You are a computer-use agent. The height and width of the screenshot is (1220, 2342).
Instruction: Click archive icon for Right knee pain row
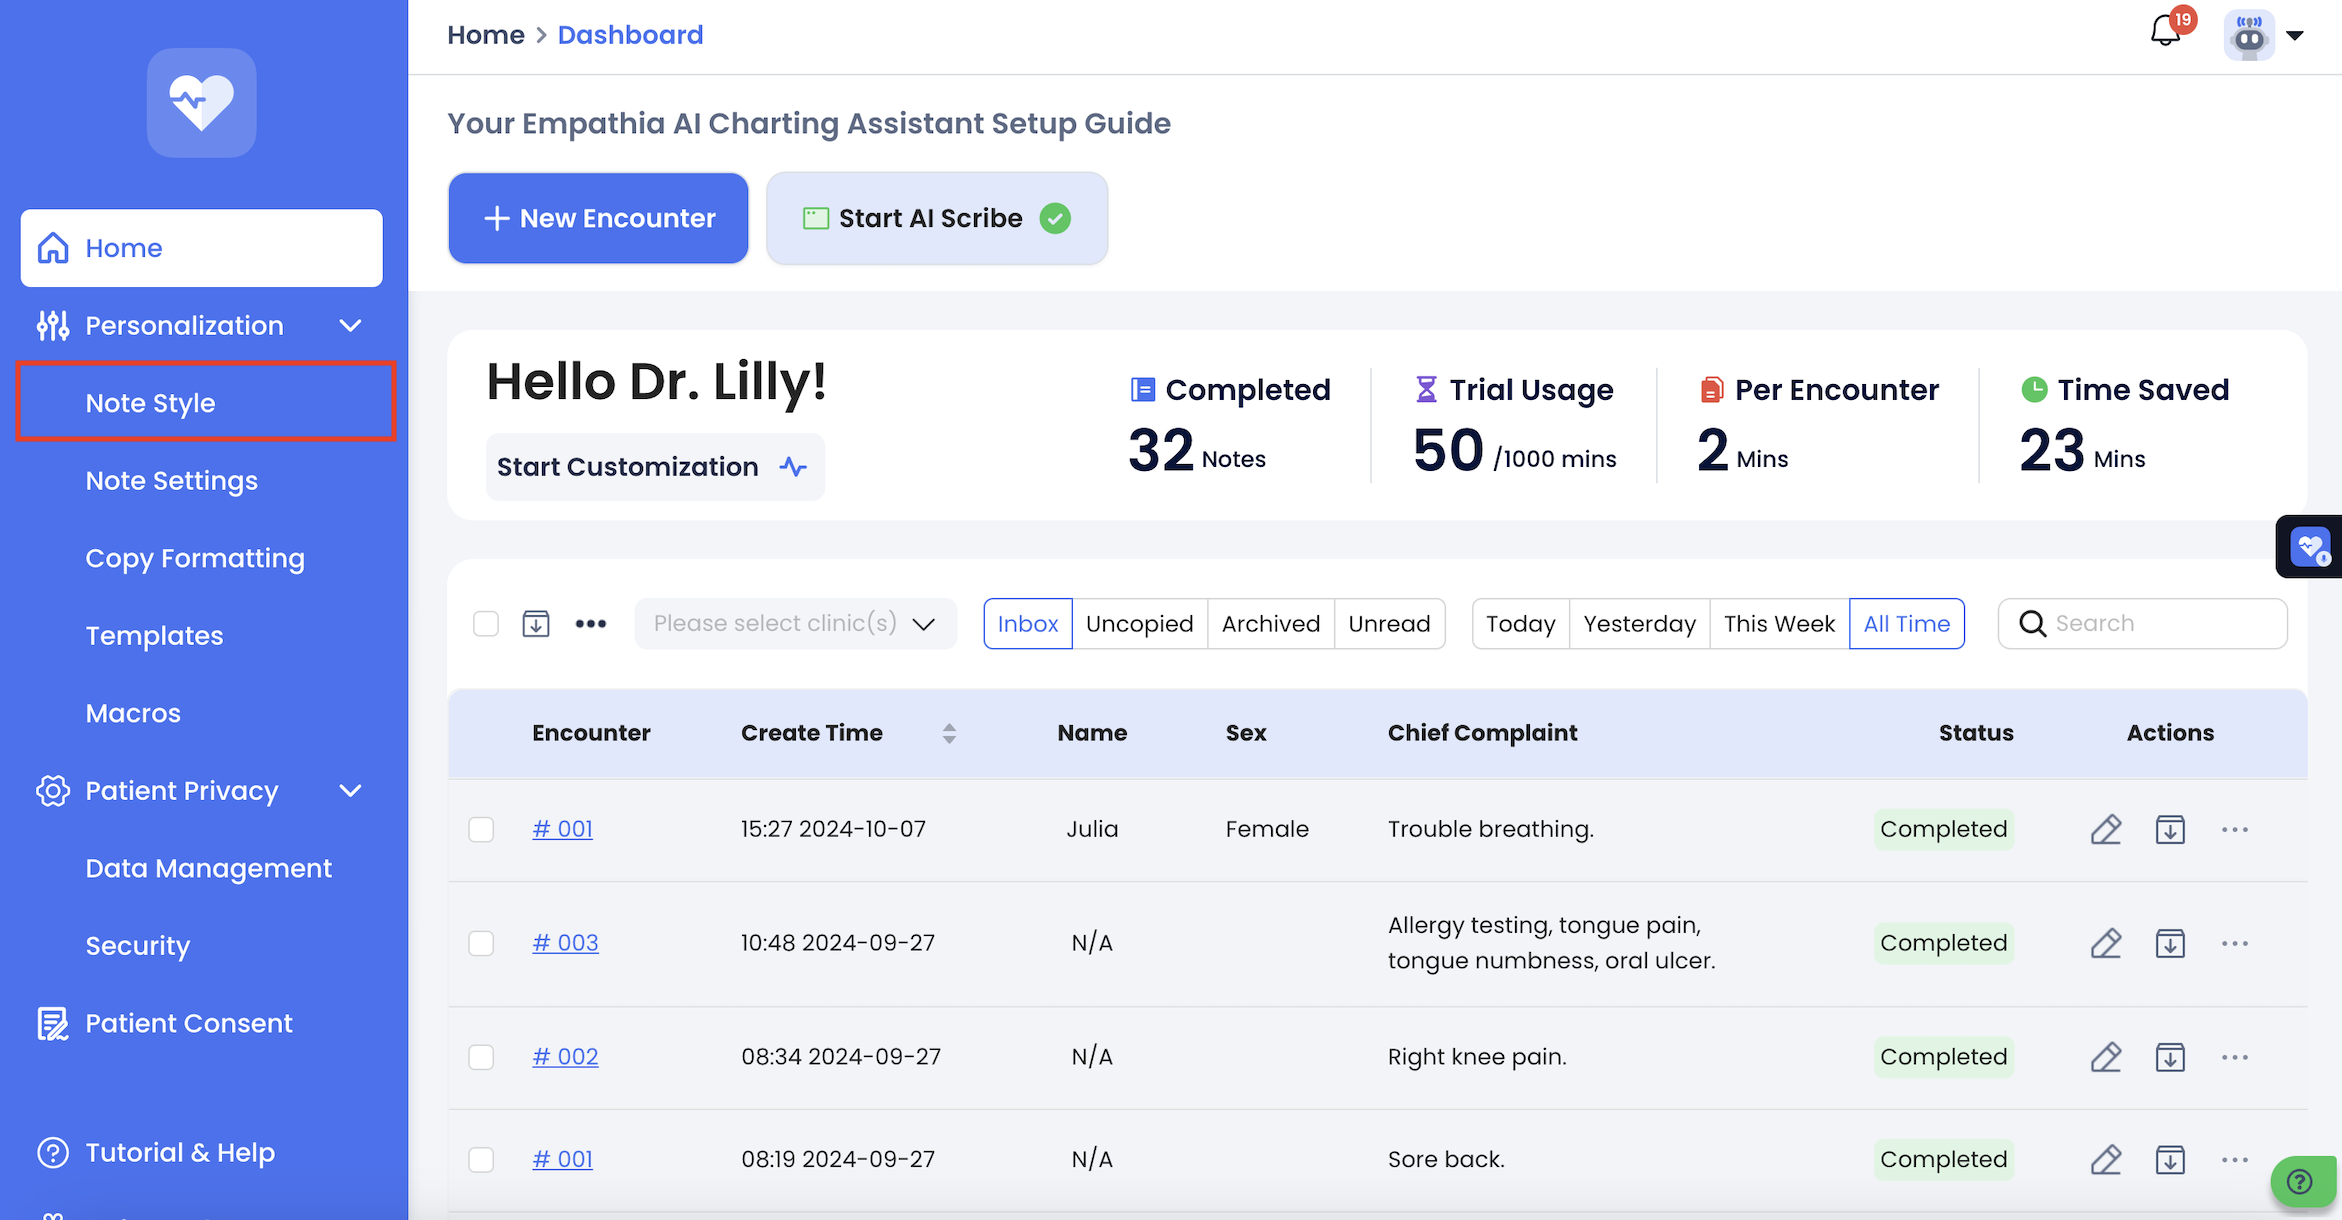pyautogui.click(x=2169, y=1057)
